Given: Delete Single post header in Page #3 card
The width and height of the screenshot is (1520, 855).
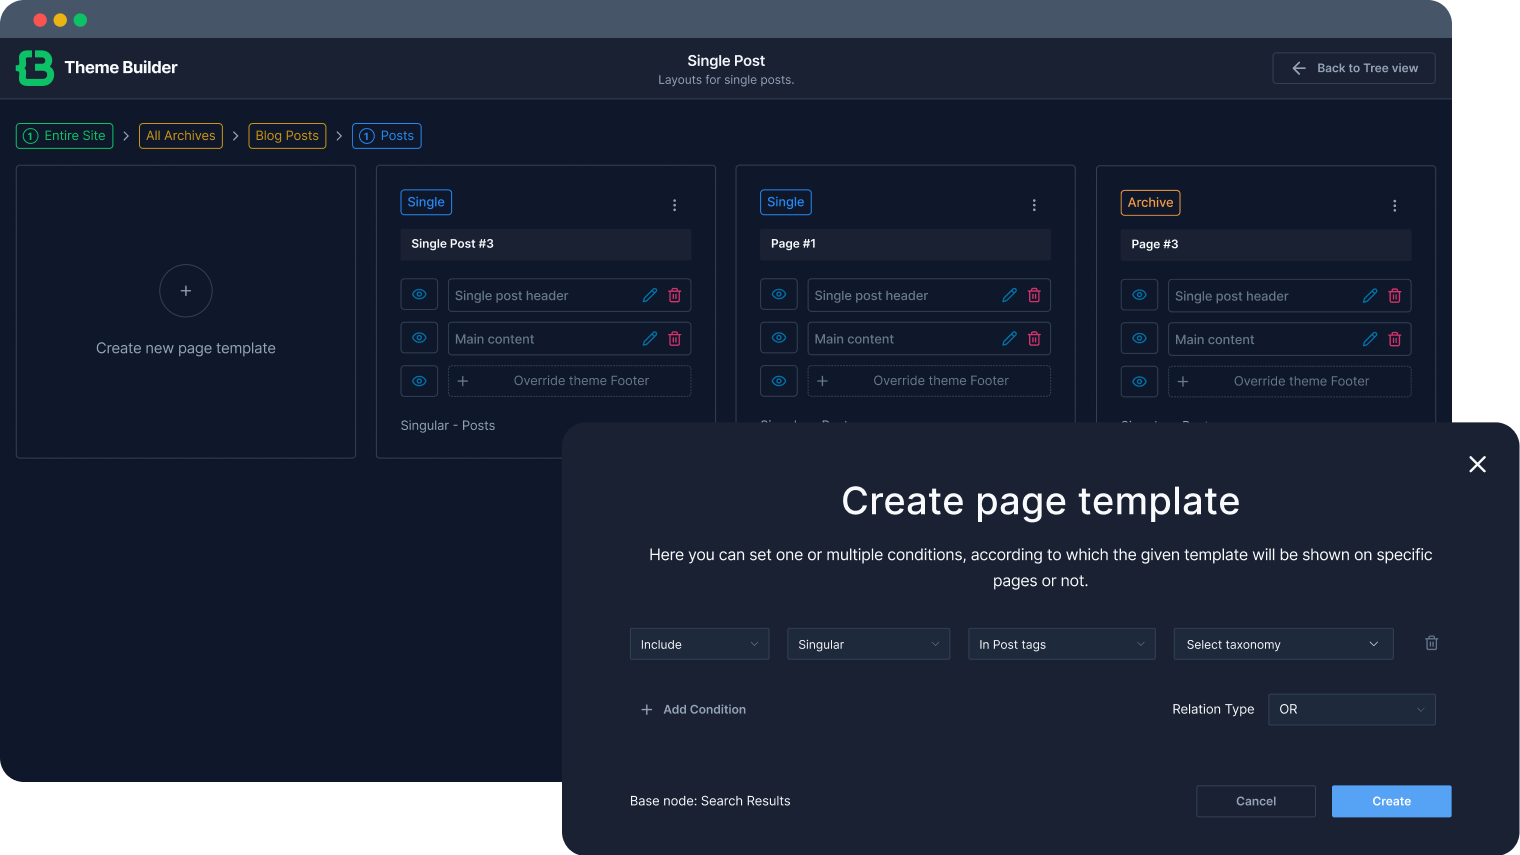Looking at the screenshot, I should [1395, 296].
